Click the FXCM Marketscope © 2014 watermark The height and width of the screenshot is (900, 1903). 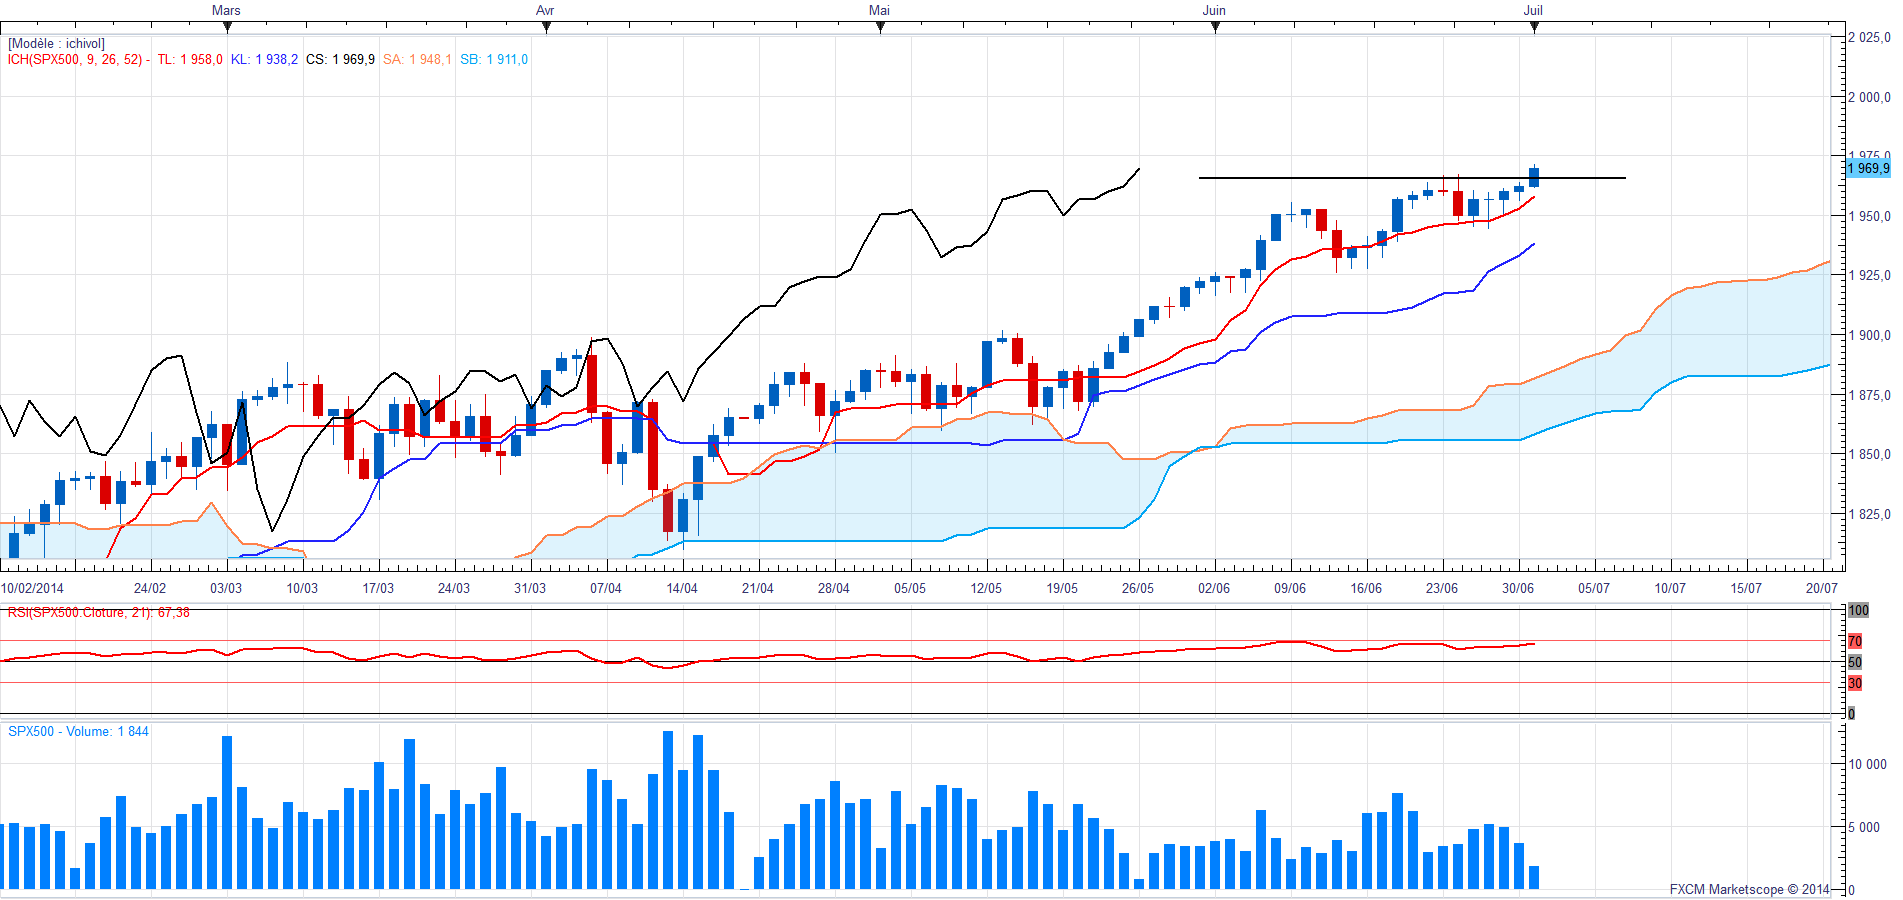coord(1749,889)
